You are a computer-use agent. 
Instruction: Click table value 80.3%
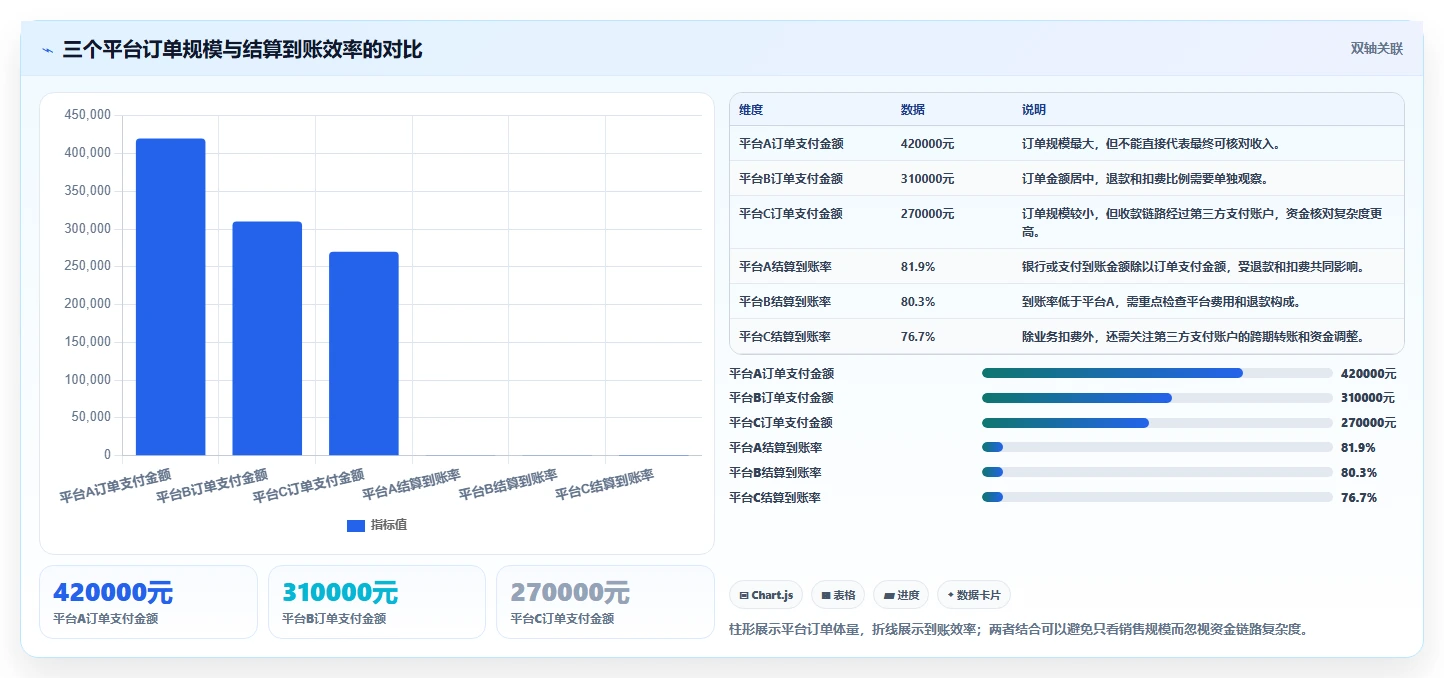(x=918, y=302)
